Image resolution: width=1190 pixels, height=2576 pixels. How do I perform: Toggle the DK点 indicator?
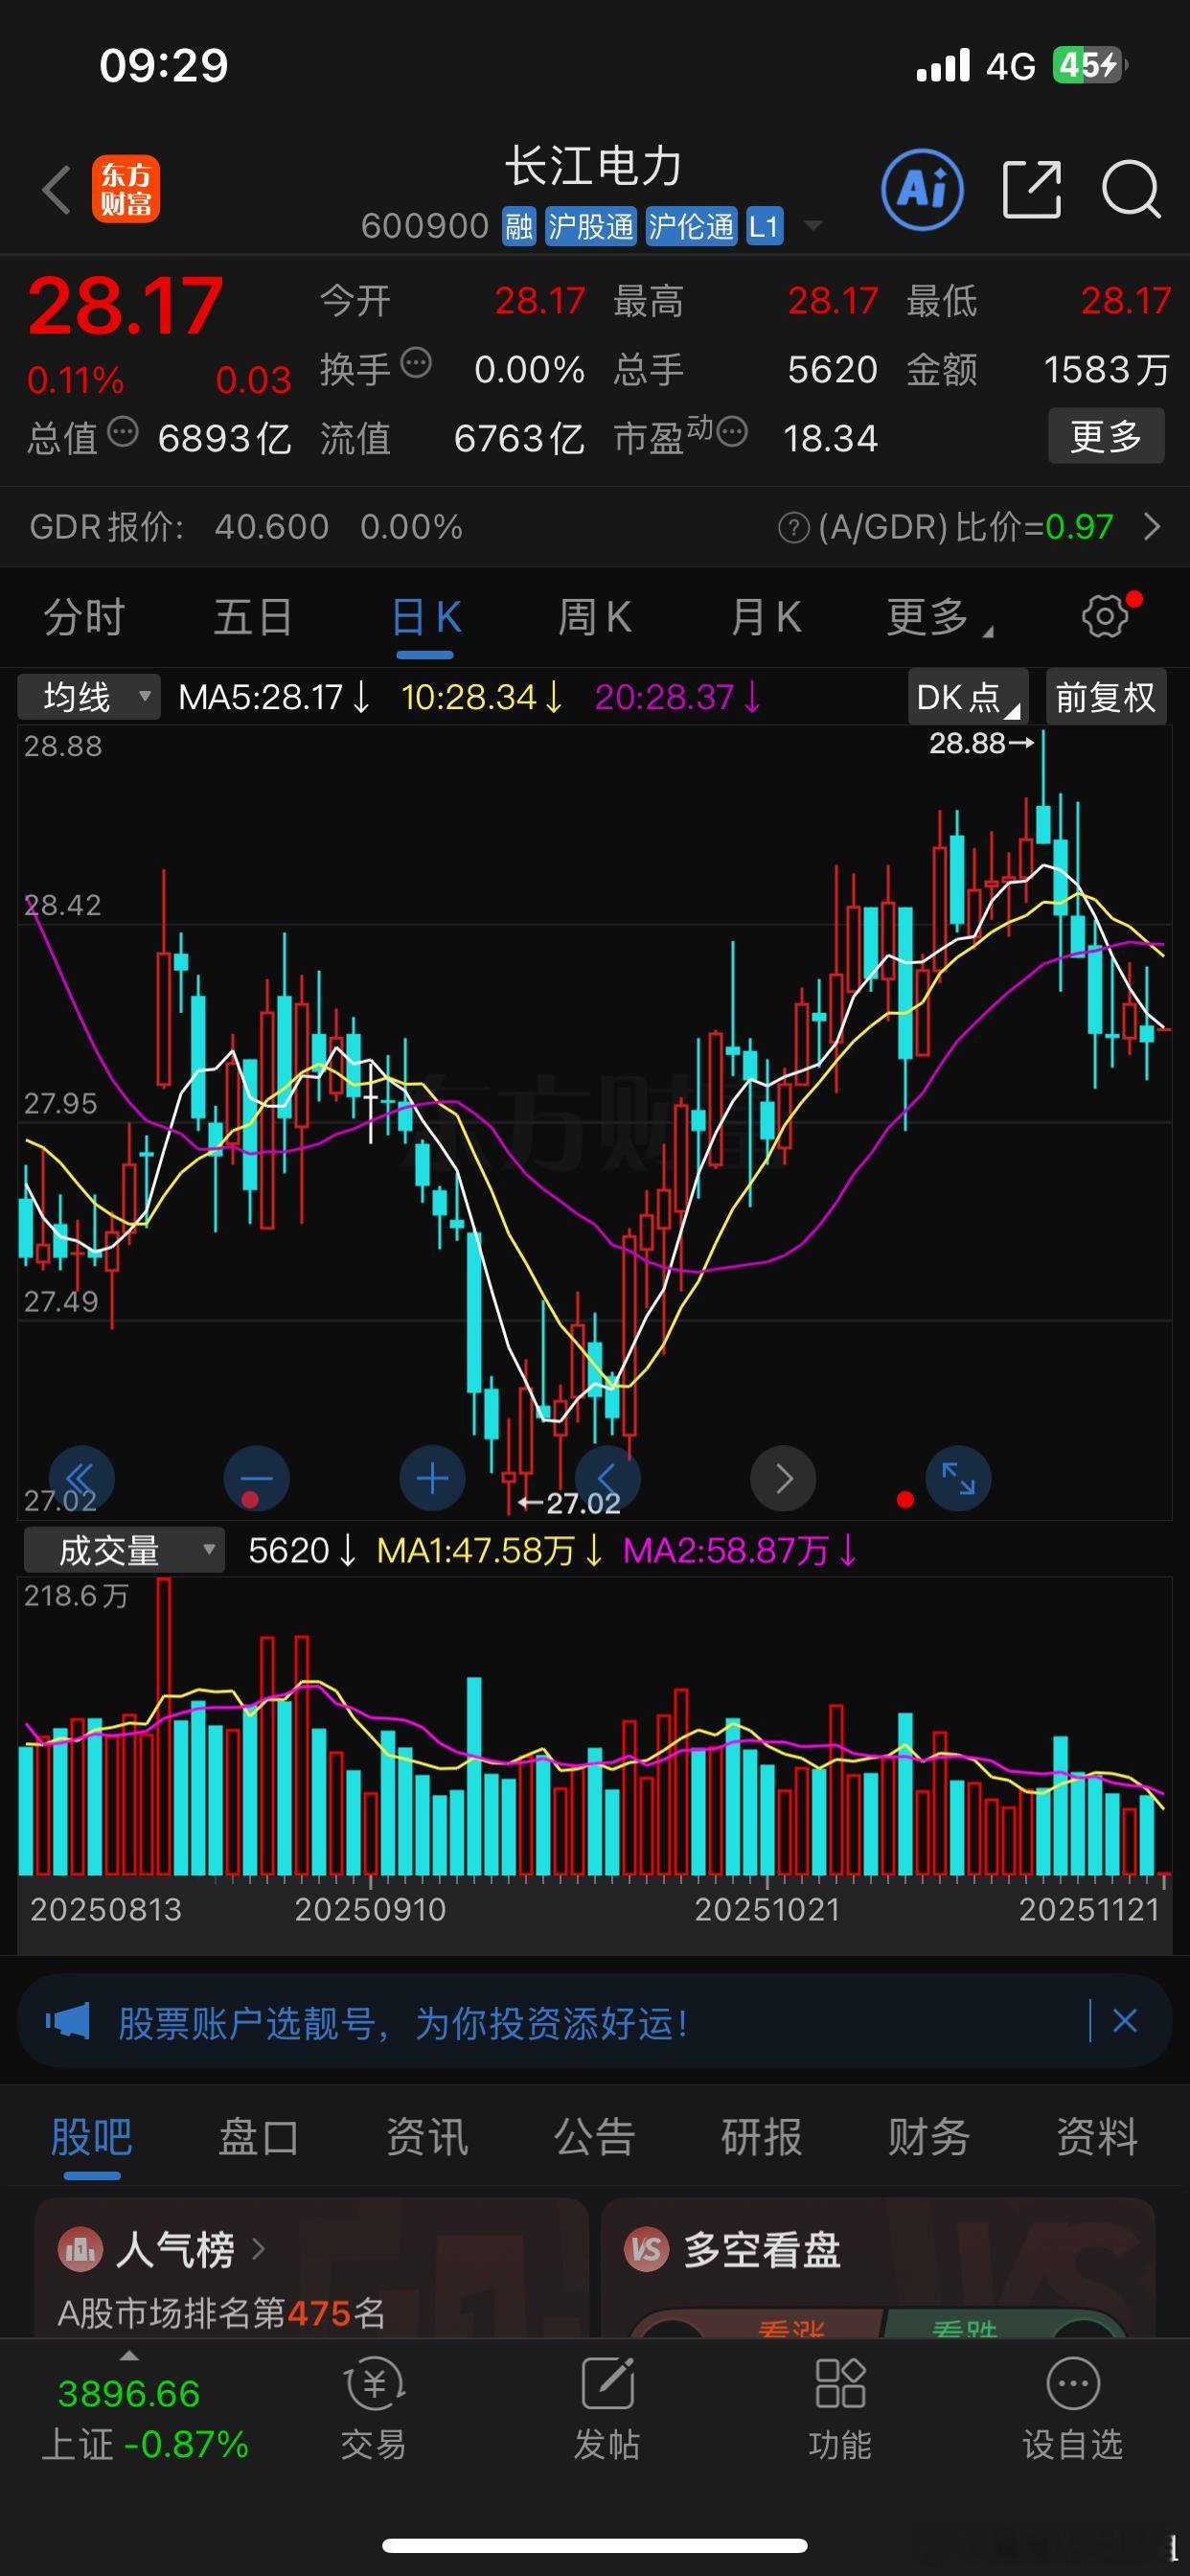click(x=967, y=697)
